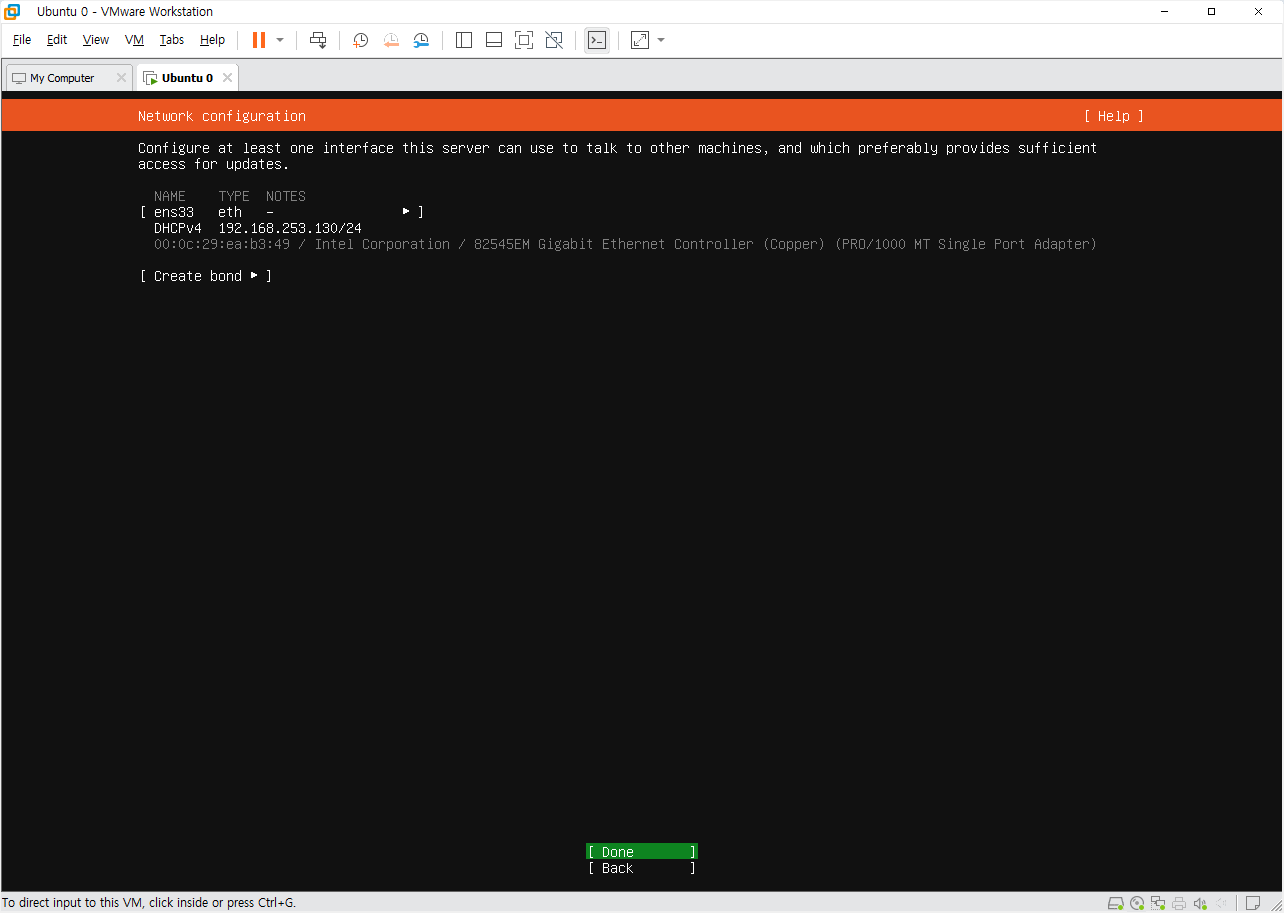Click the full screen mode icon
This screenshot has width=1284, height=913.
pyautogui.click(x=524, y=40)
